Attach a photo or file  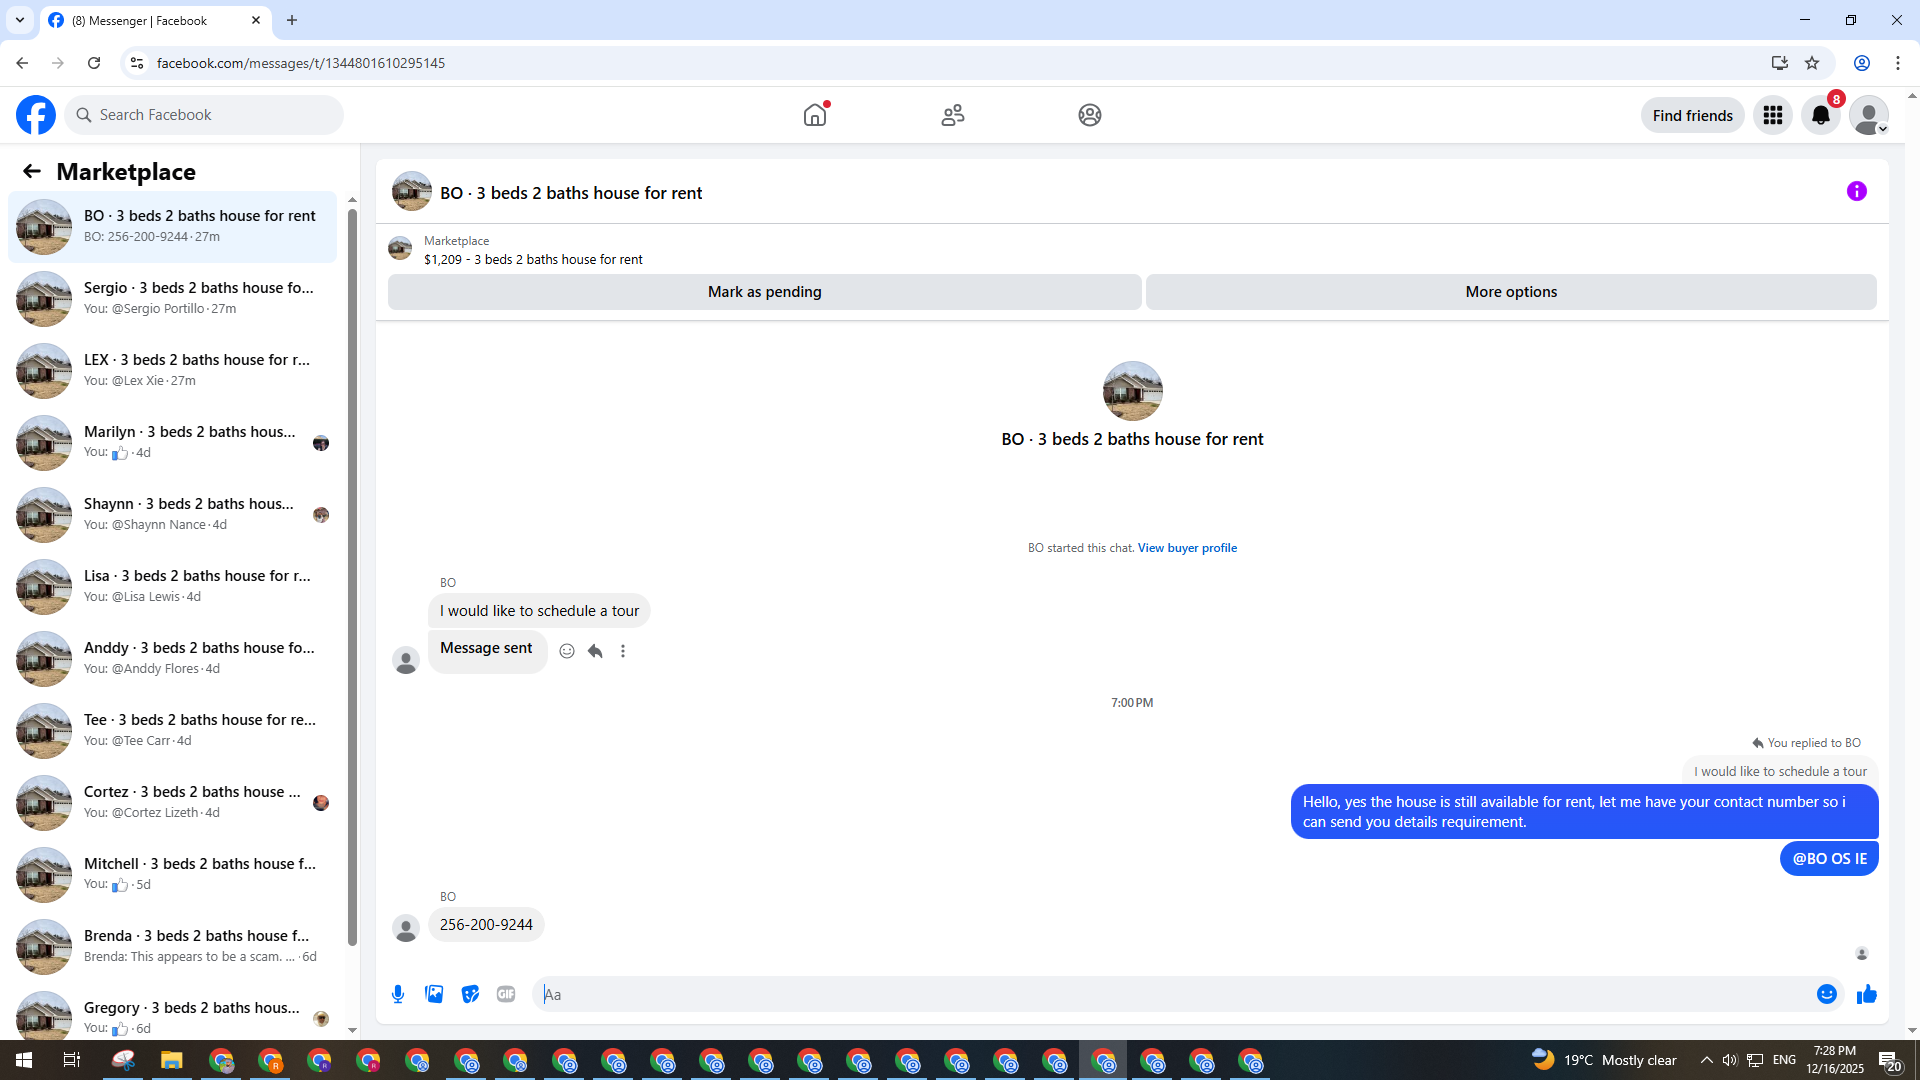click(434, 994)
